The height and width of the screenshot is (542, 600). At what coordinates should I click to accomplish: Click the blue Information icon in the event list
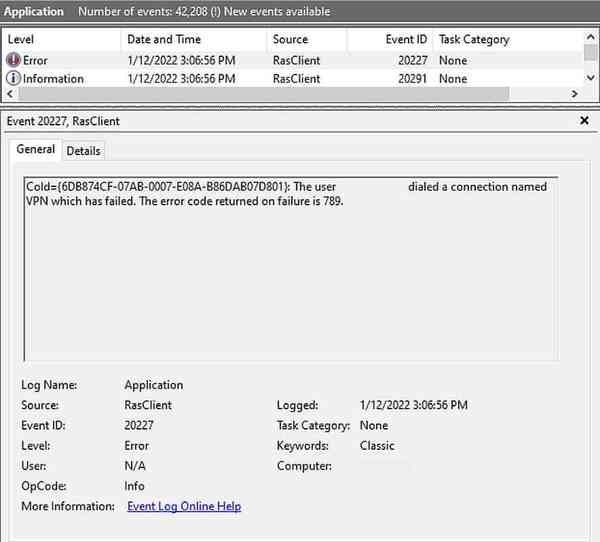[14, 79]
